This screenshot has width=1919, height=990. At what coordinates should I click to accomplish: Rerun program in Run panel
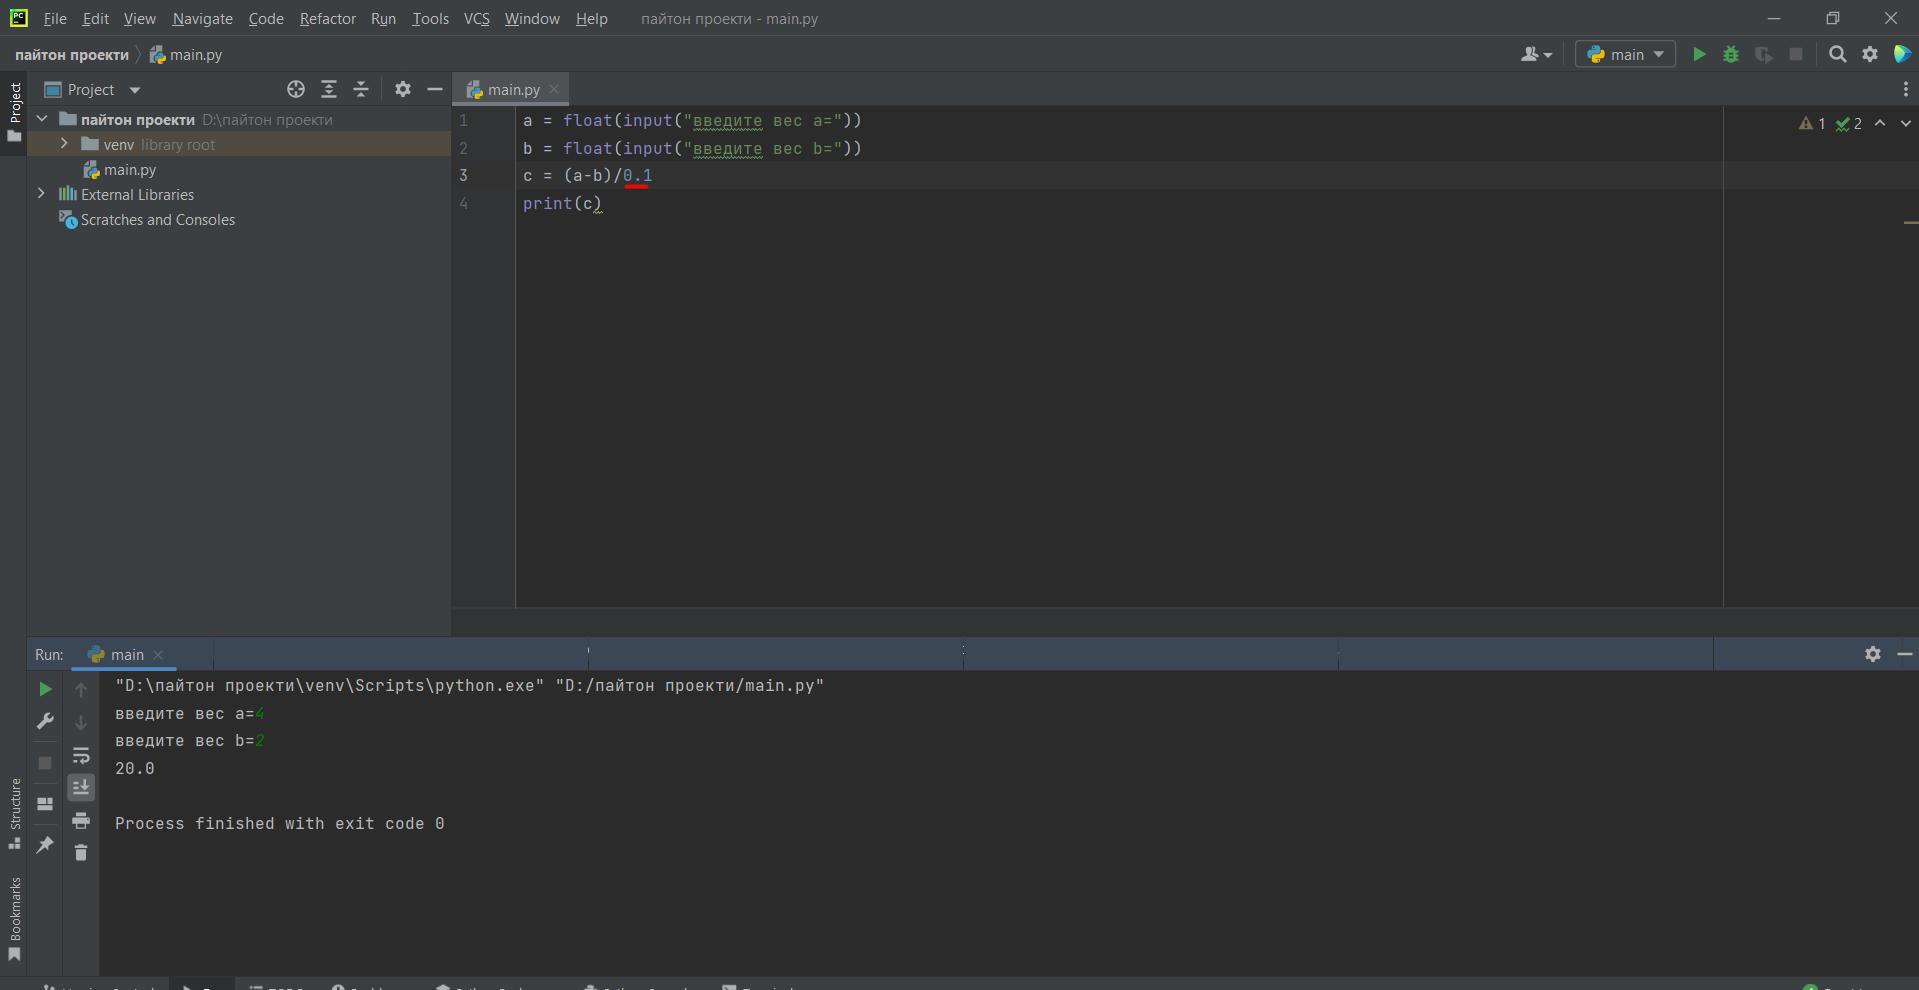pyautogui.click(x=45, y=689)
